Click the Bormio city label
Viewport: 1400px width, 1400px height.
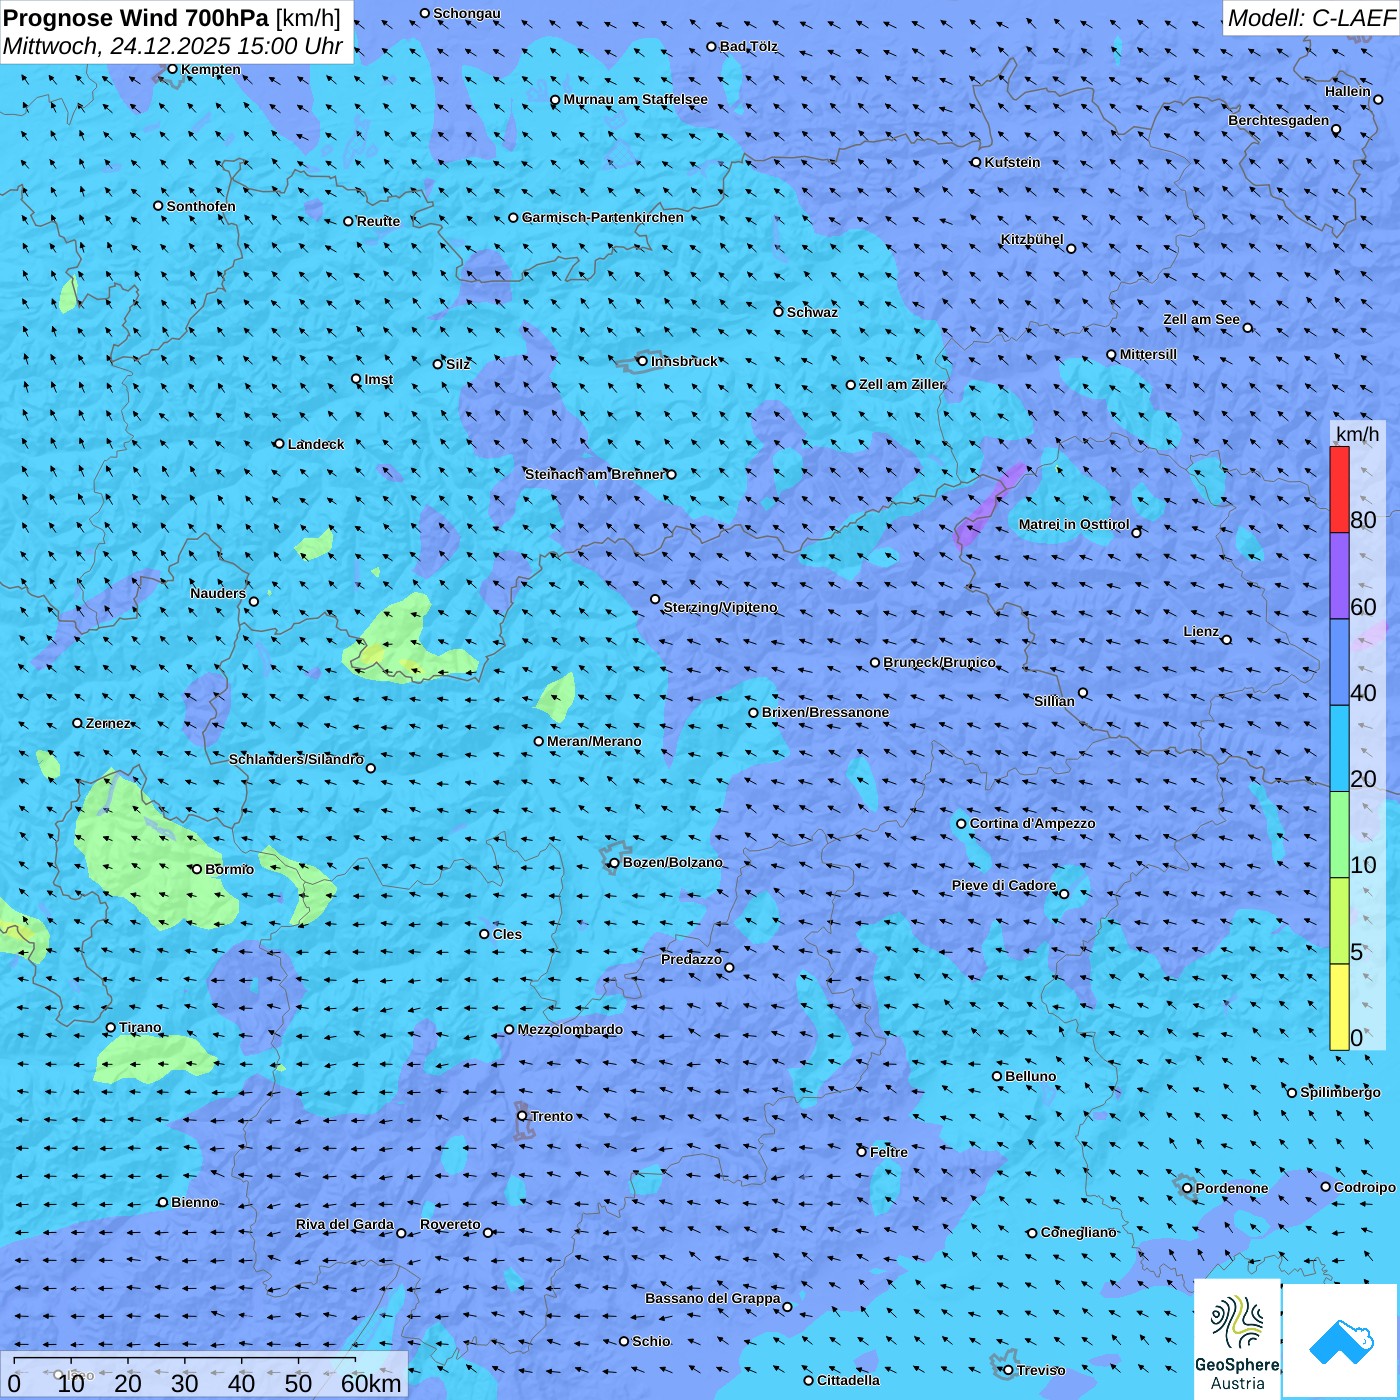tap(229, 869)
